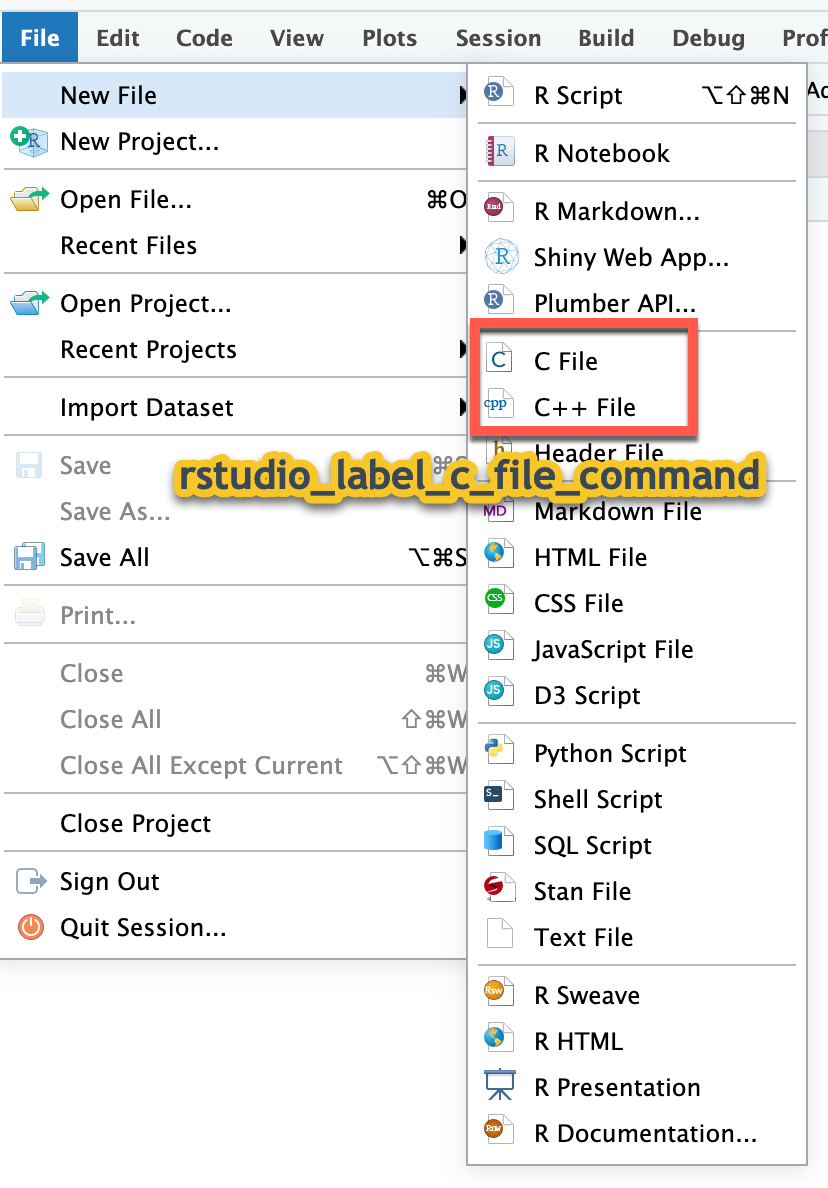The image size is (828, 1188).
Task: Select the CSS File icon
Action: [x=499, y=602]
